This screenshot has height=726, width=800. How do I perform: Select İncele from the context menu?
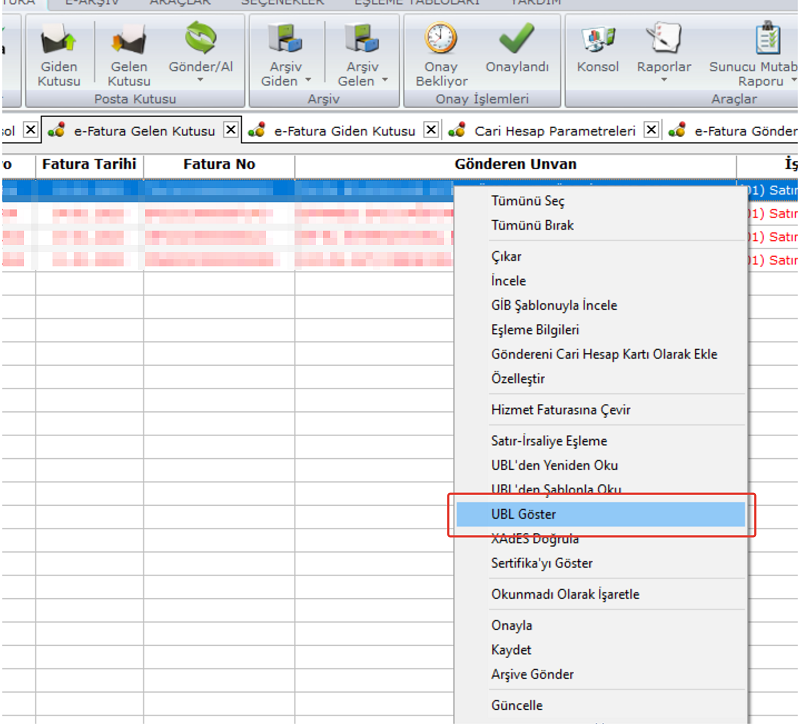(601, 281)
